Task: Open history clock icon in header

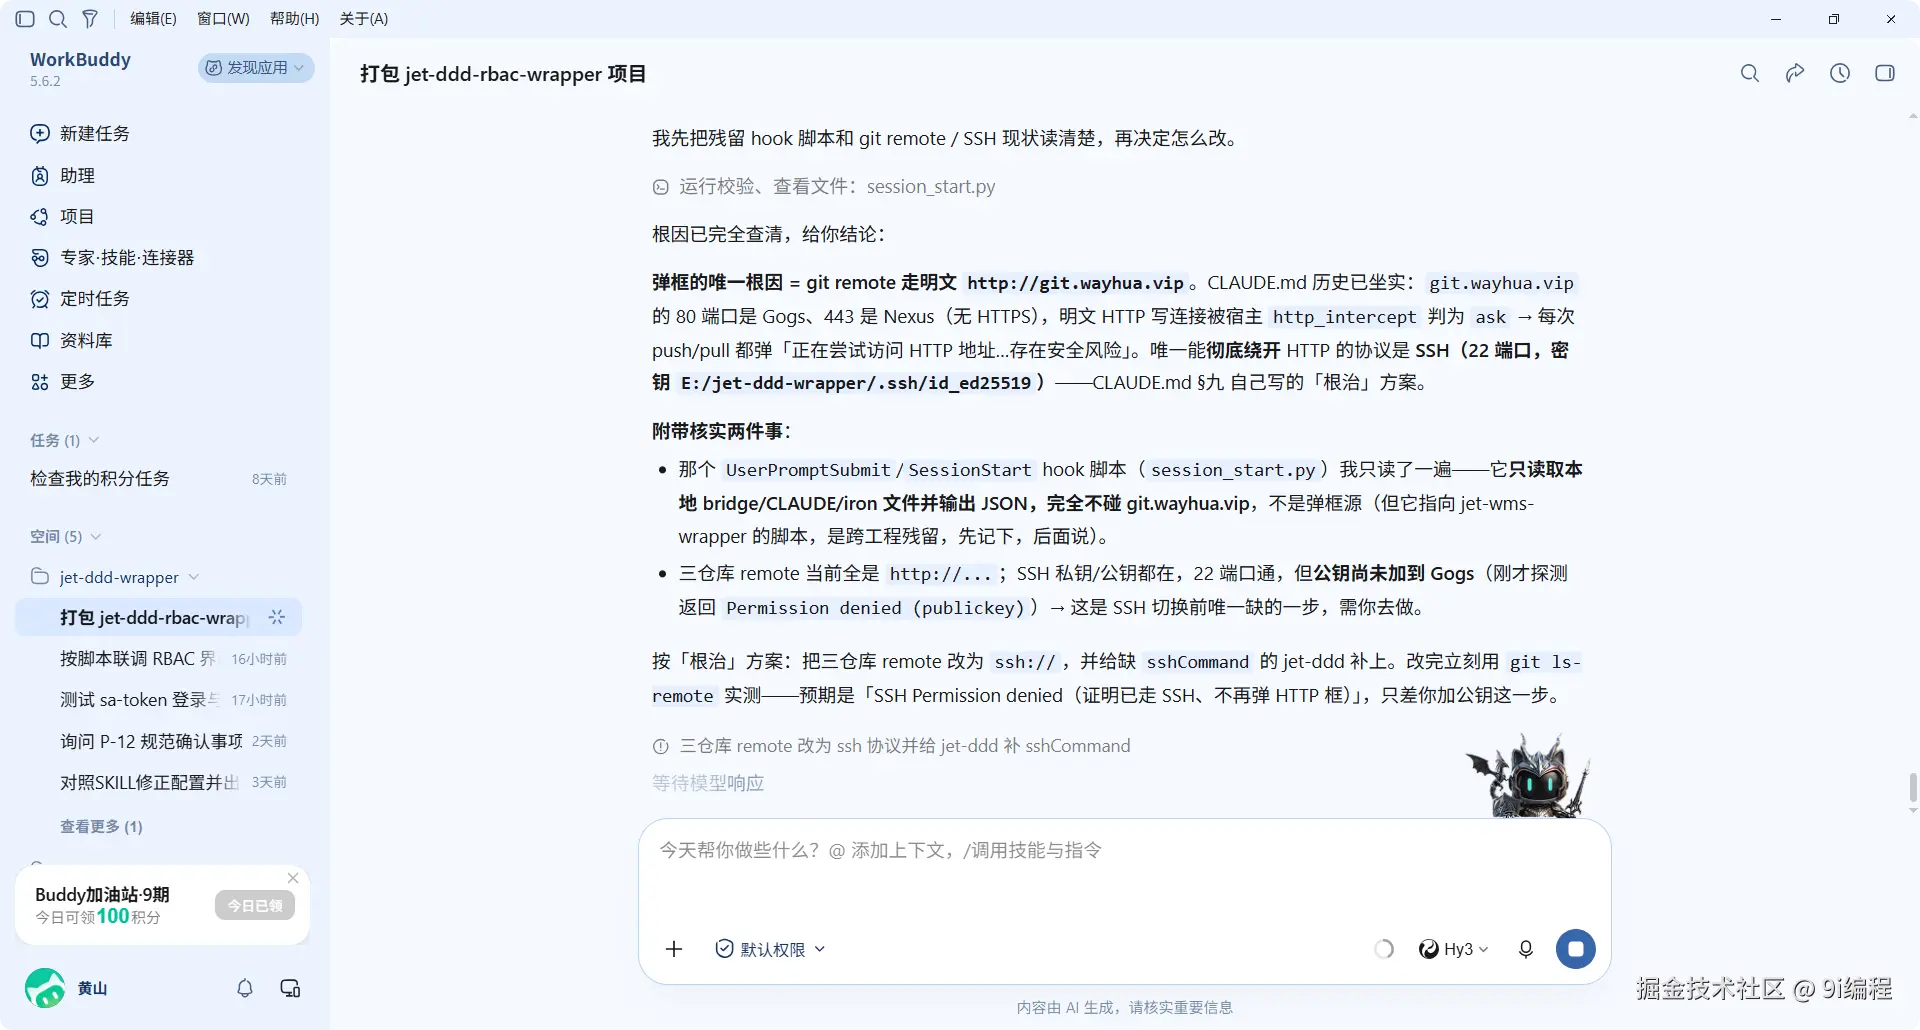Action: 1840,73
